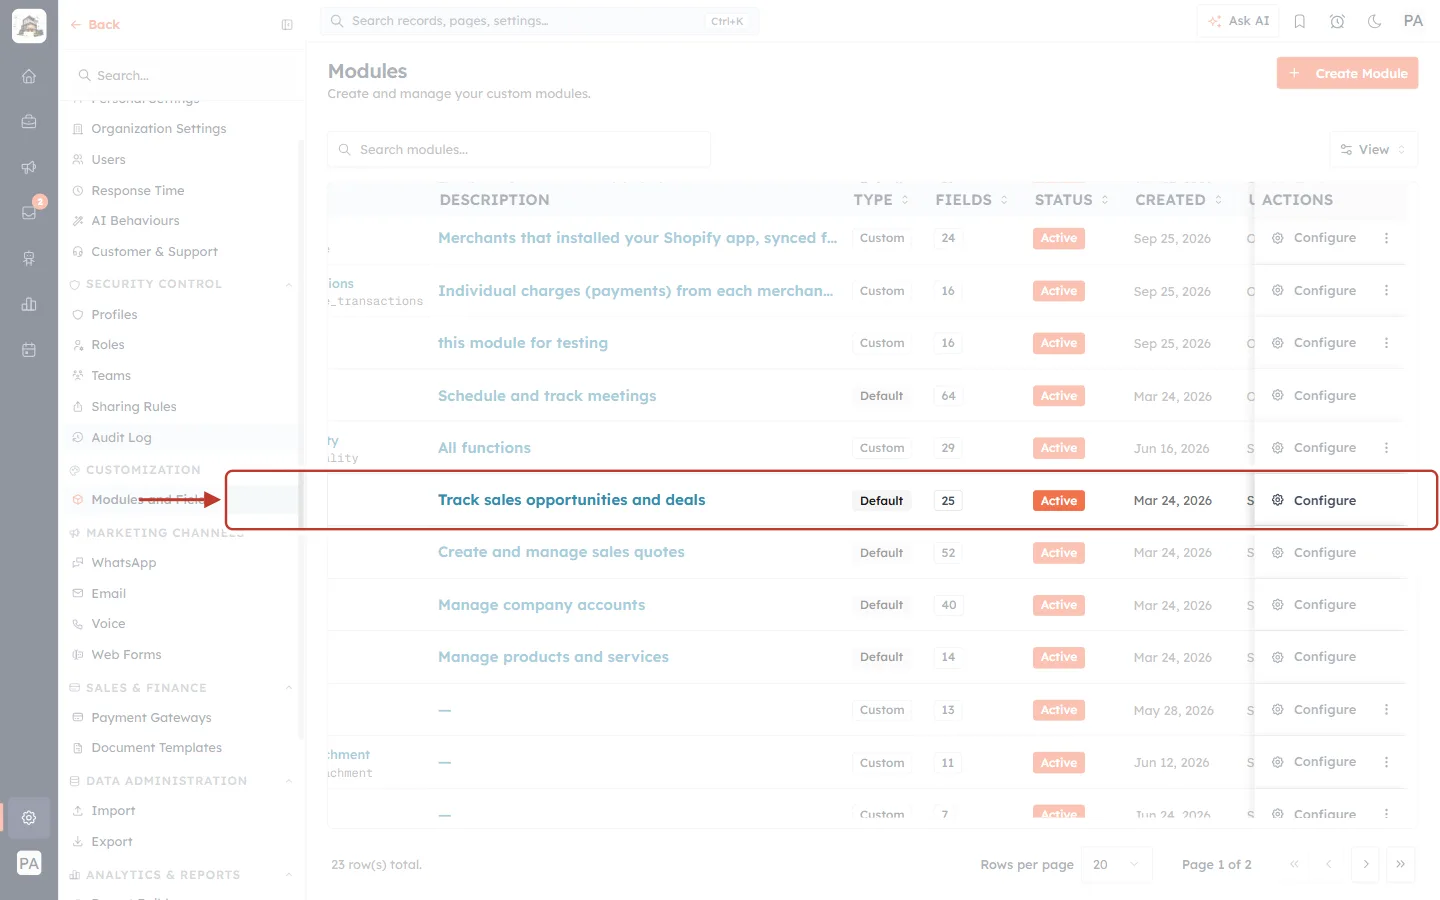
Task: Open the calendar icon in left rail
Action: pos(29,350)
